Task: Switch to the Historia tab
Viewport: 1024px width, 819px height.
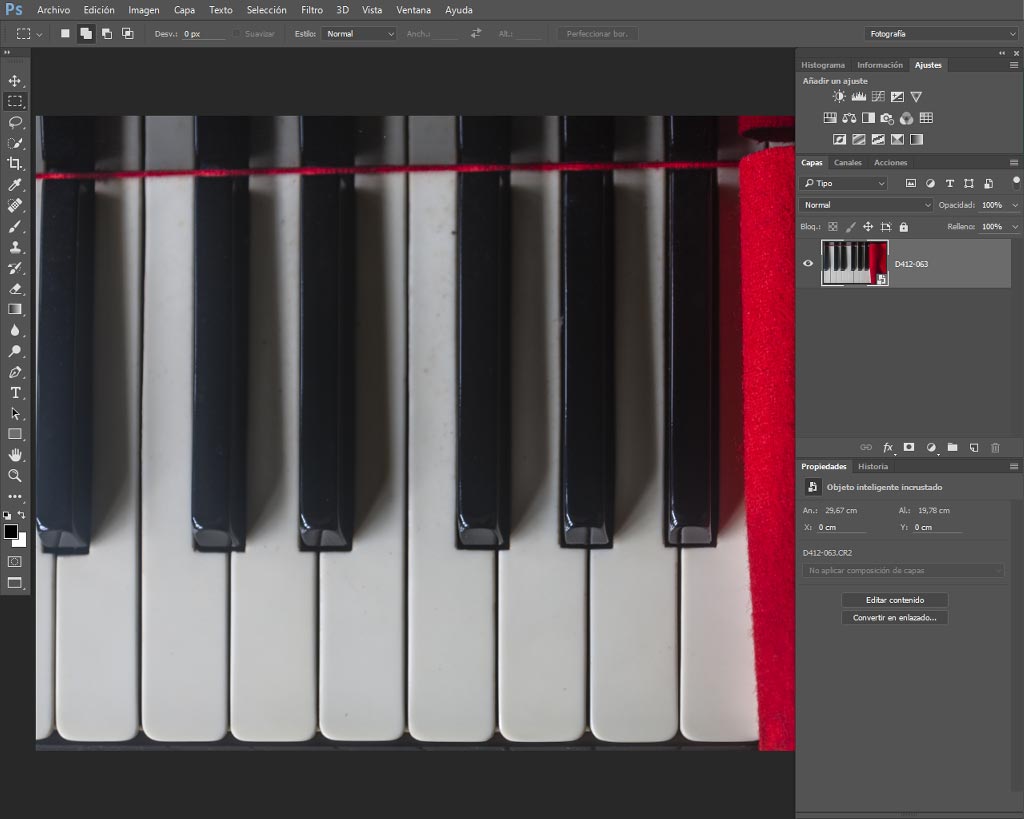Action: (x=872, y=466)
